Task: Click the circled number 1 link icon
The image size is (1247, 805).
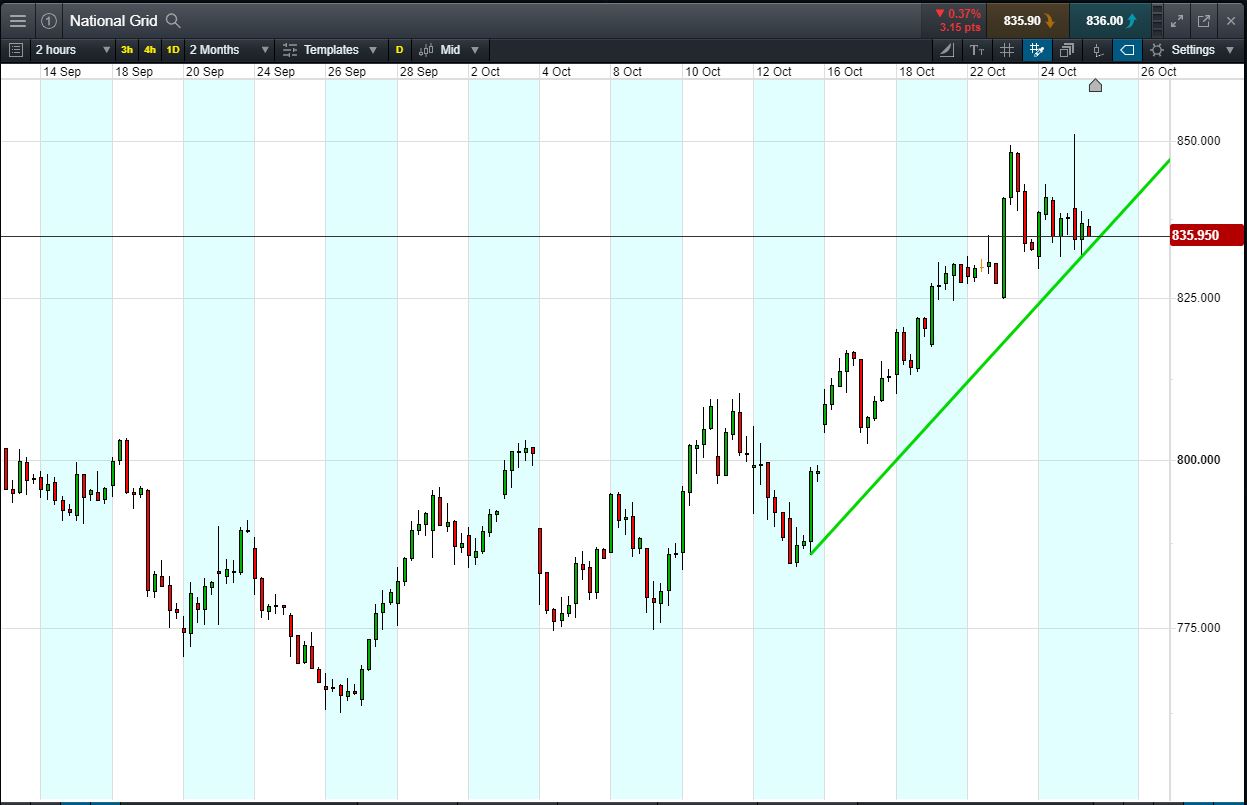Action: (x=48, y=20)
